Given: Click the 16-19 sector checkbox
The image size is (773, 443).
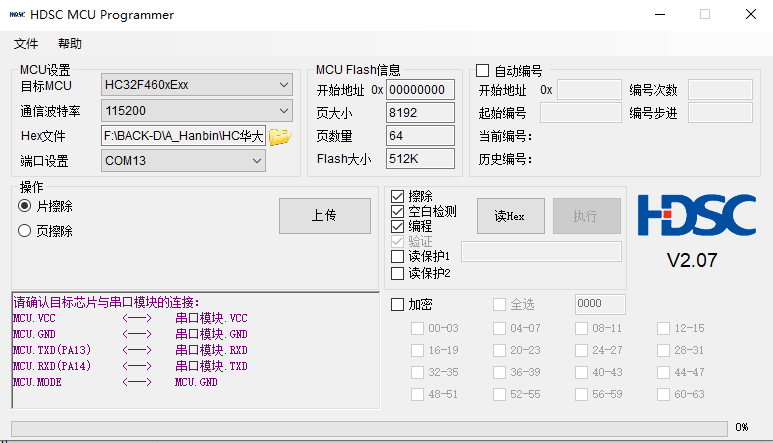Looking at the screenshot, I should [418, 350].
